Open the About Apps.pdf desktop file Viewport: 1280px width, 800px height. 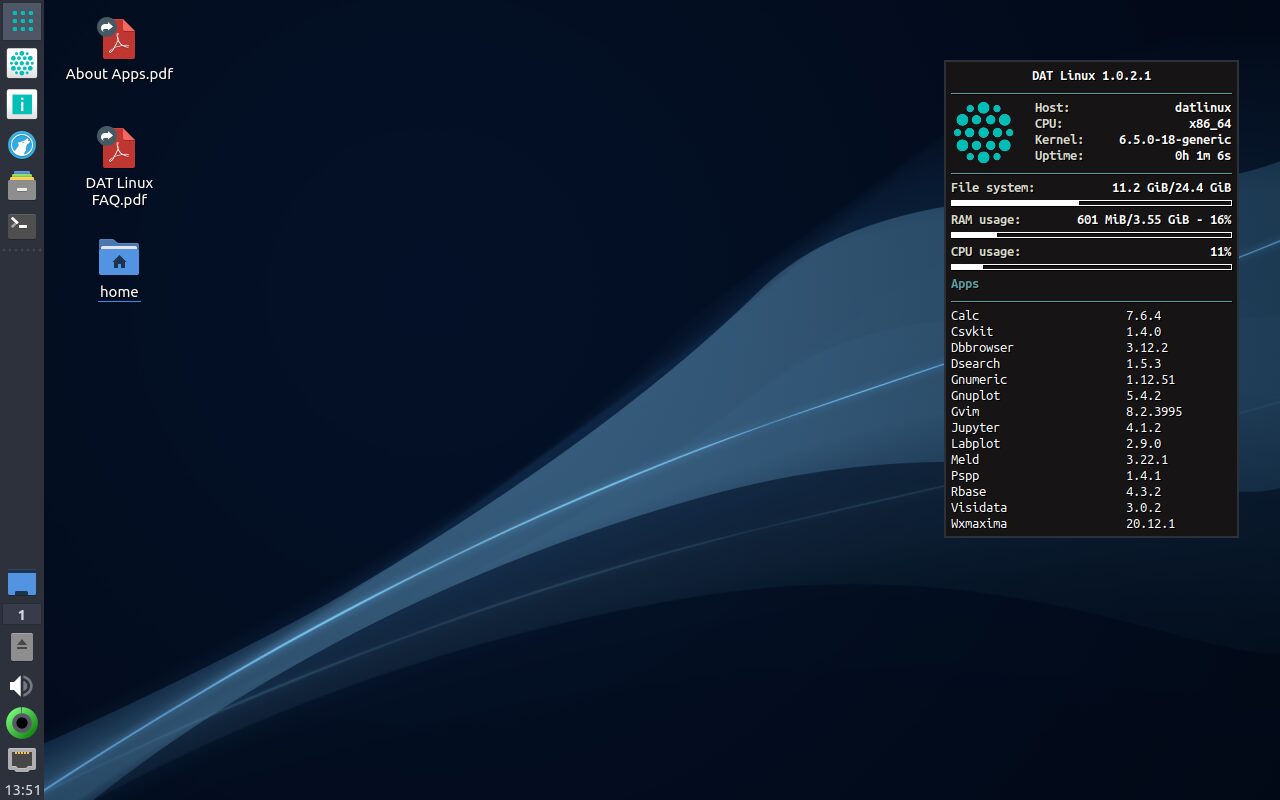point(119,41)
